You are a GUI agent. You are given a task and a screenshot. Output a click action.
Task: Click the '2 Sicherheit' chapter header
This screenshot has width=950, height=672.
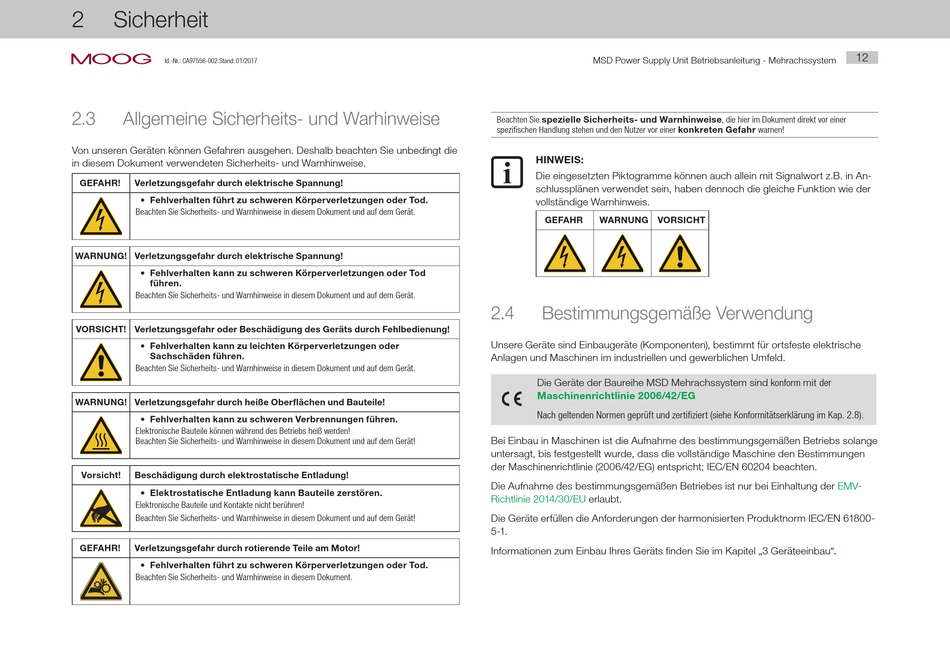click(x=140, y=19)
